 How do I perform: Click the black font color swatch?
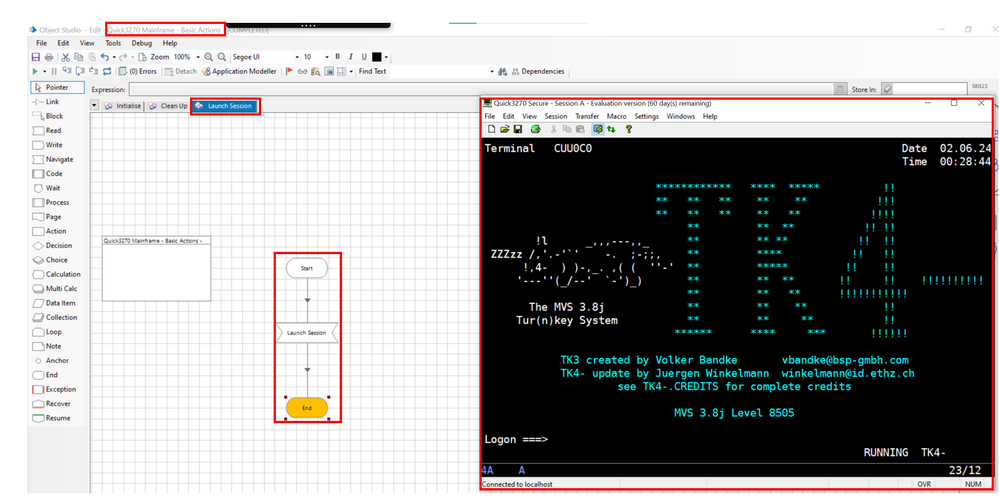[377, 57]
